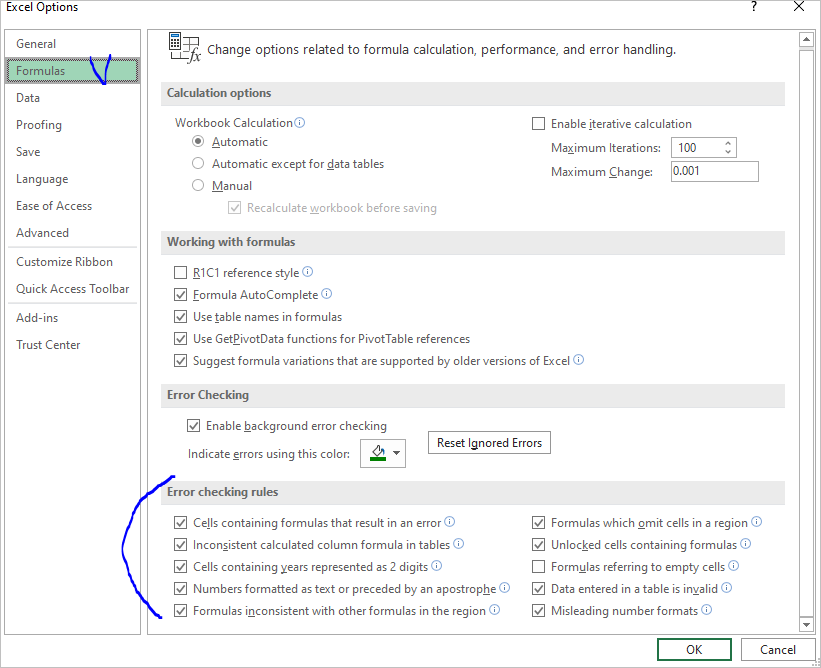Open the Trust Center category
This screenshot has height=668, width=821.
(73, 344)
